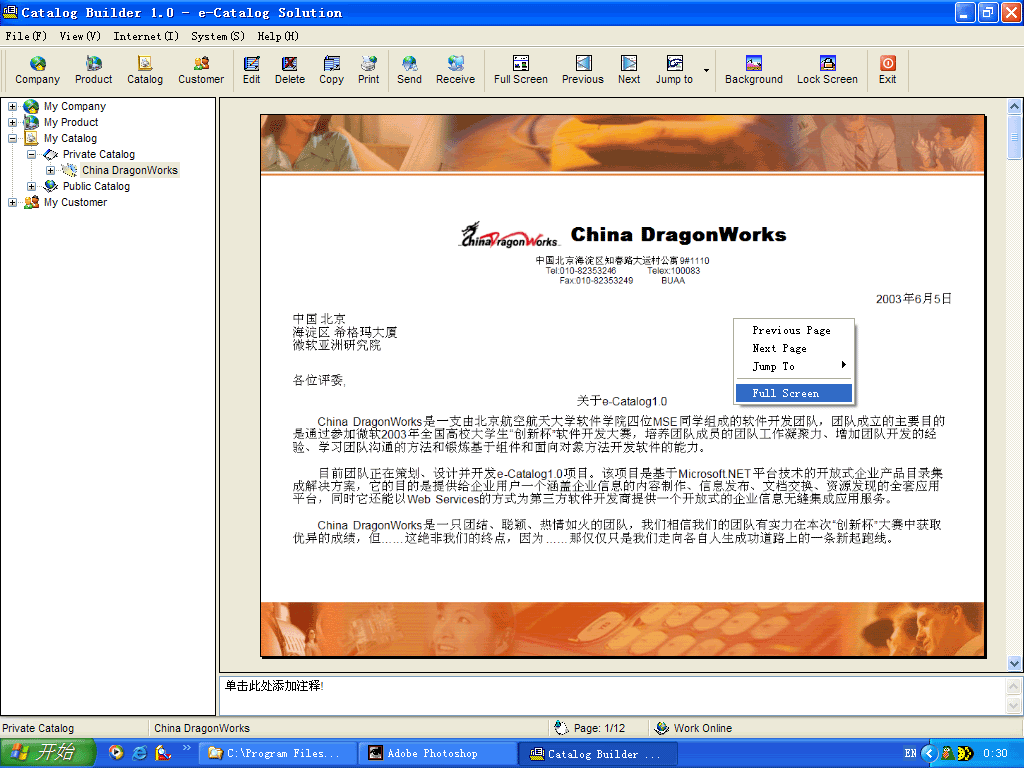
Task: Print the catalog via Print icon
Action: click(368, 70)
